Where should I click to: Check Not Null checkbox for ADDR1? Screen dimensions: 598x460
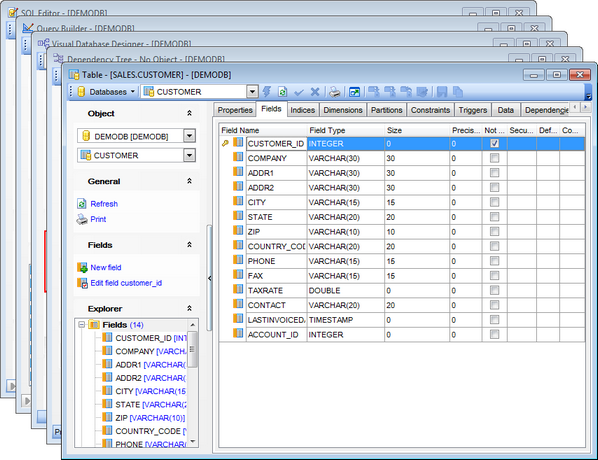tap(495, 173)
